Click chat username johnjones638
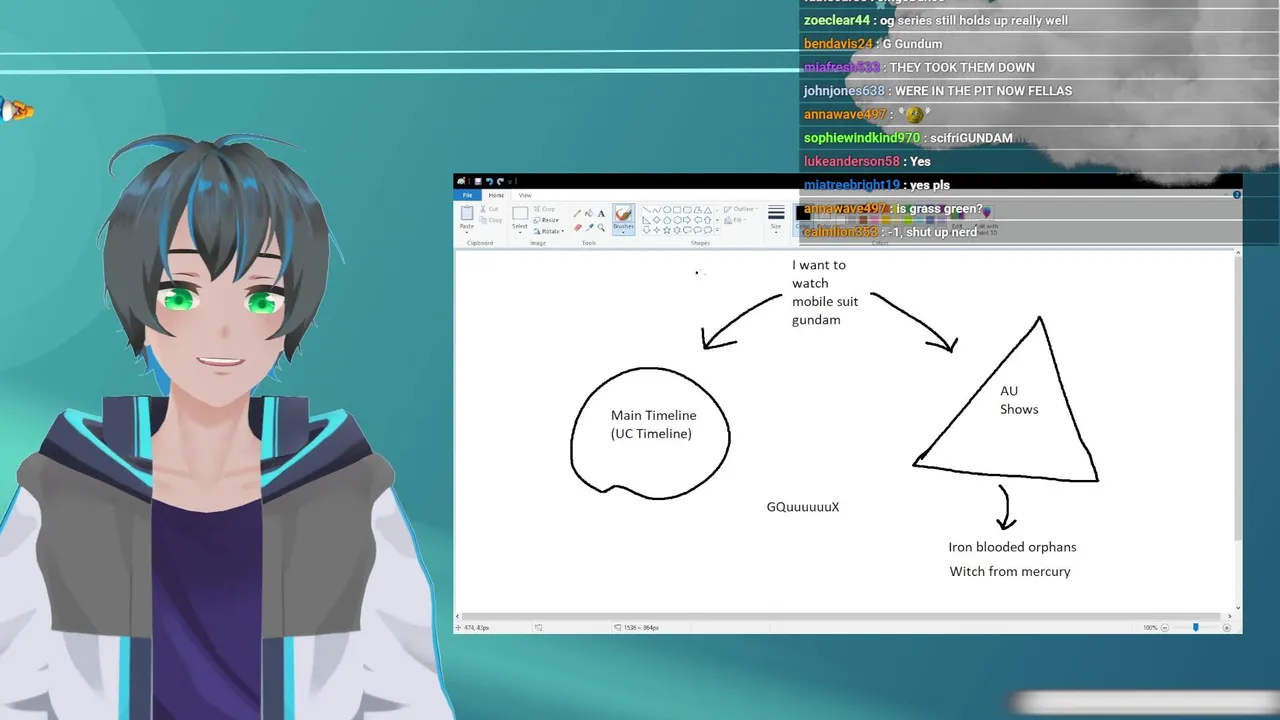Viewport: 1280px width, 720px height. pyautogui.click(x=844, y=91)
